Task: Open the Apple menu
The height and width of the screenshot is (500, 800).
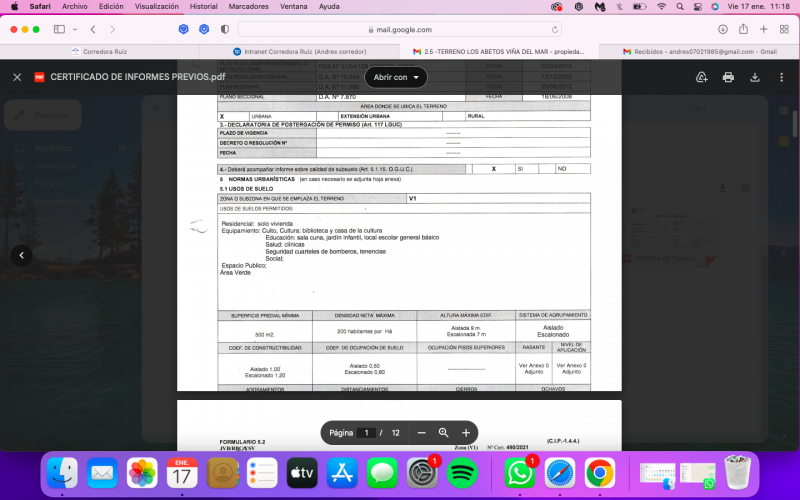Action: point(14,6)
